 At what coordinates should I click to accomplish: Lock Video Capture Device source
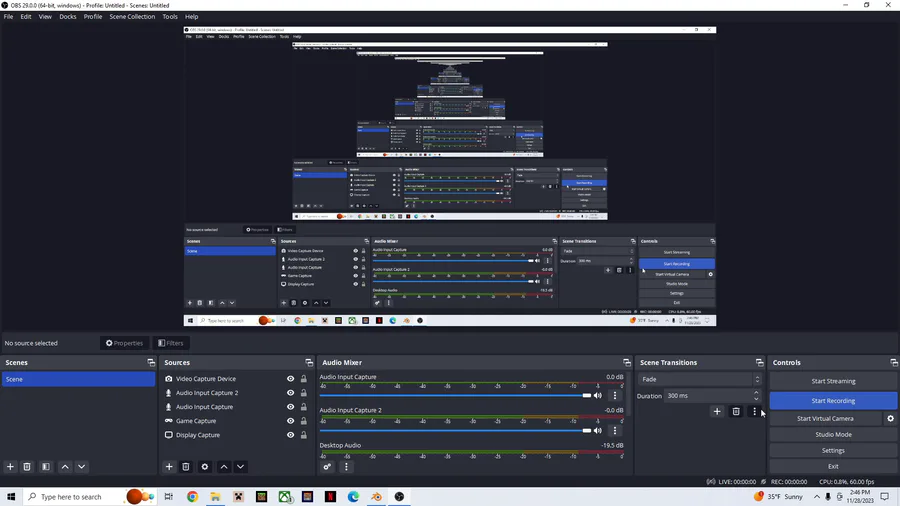pyautogui.click(x=304, y=379)
